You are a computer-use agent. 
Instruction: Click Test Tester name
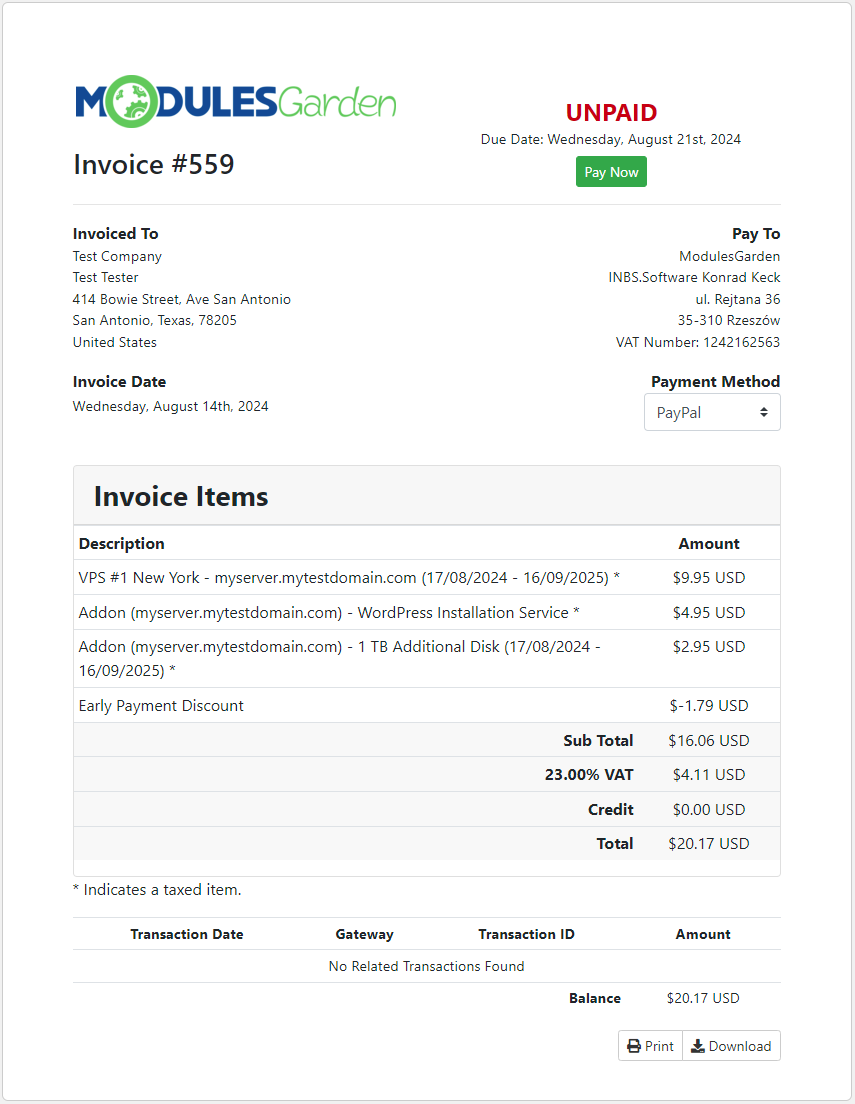(x=106, y=277)
